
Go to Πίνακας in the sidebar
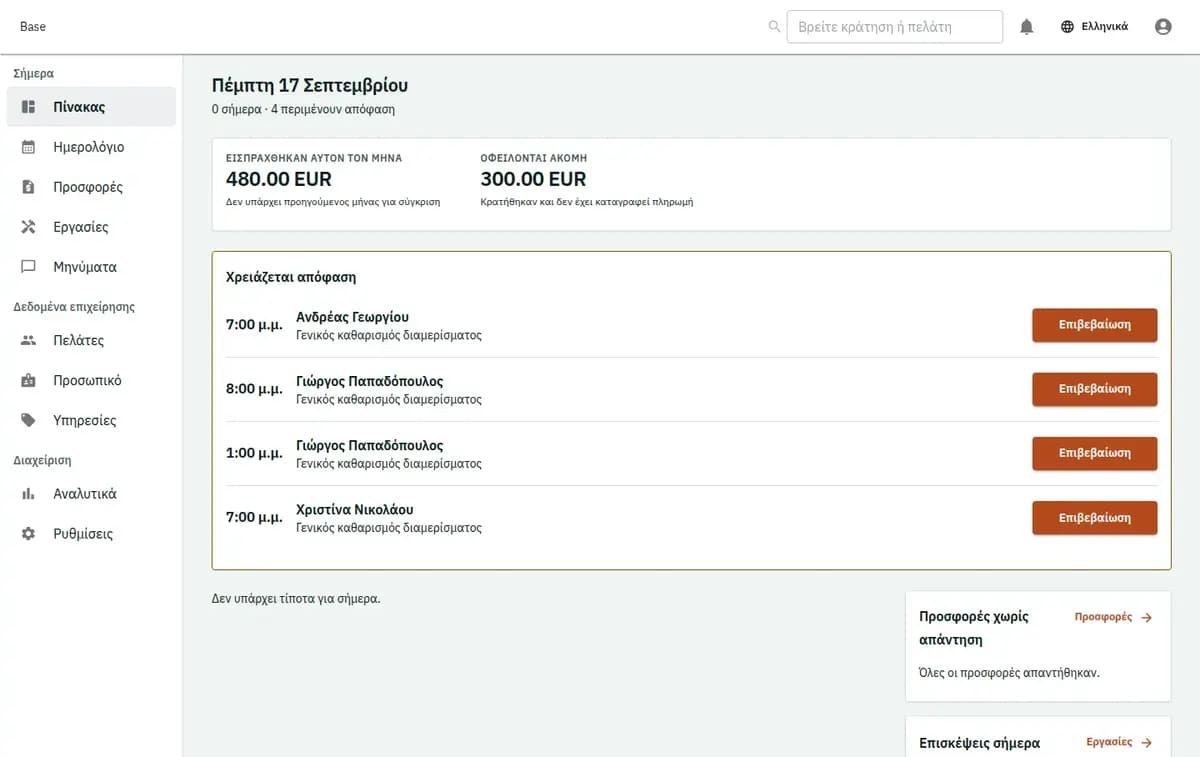[91, 107]
